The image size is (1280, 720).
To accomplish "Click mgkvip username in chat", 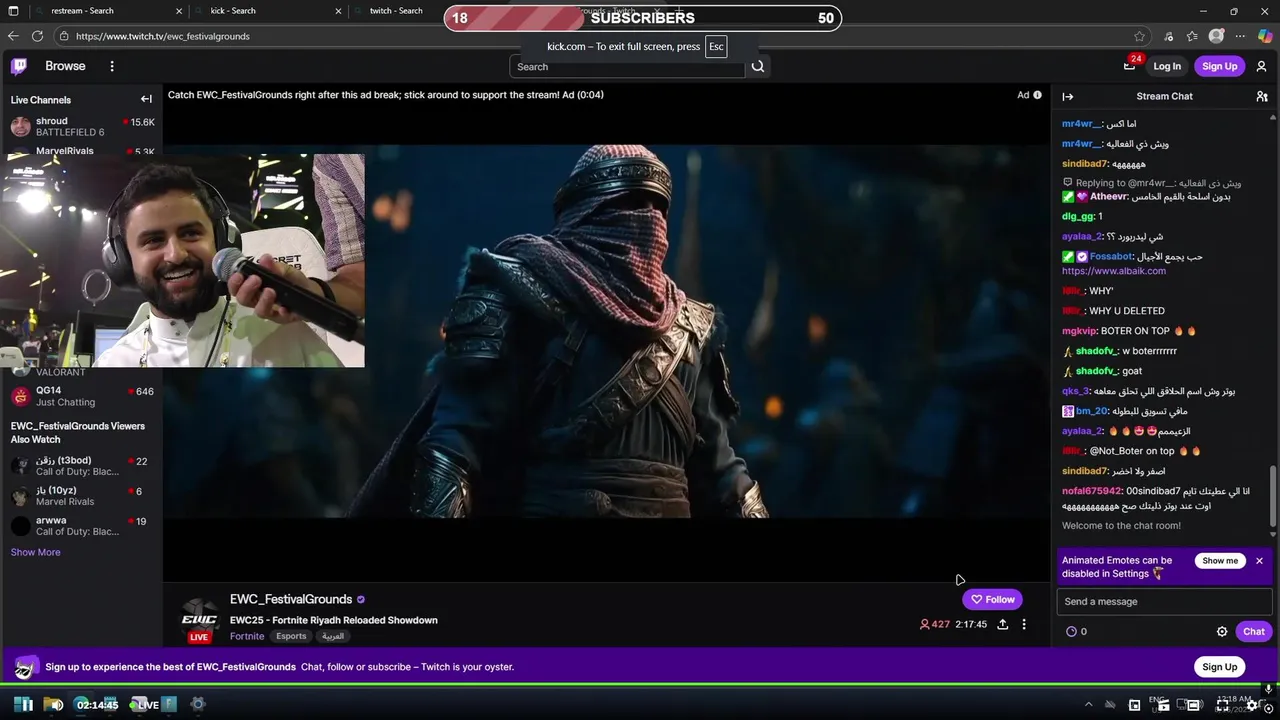I will [1079, 331].
